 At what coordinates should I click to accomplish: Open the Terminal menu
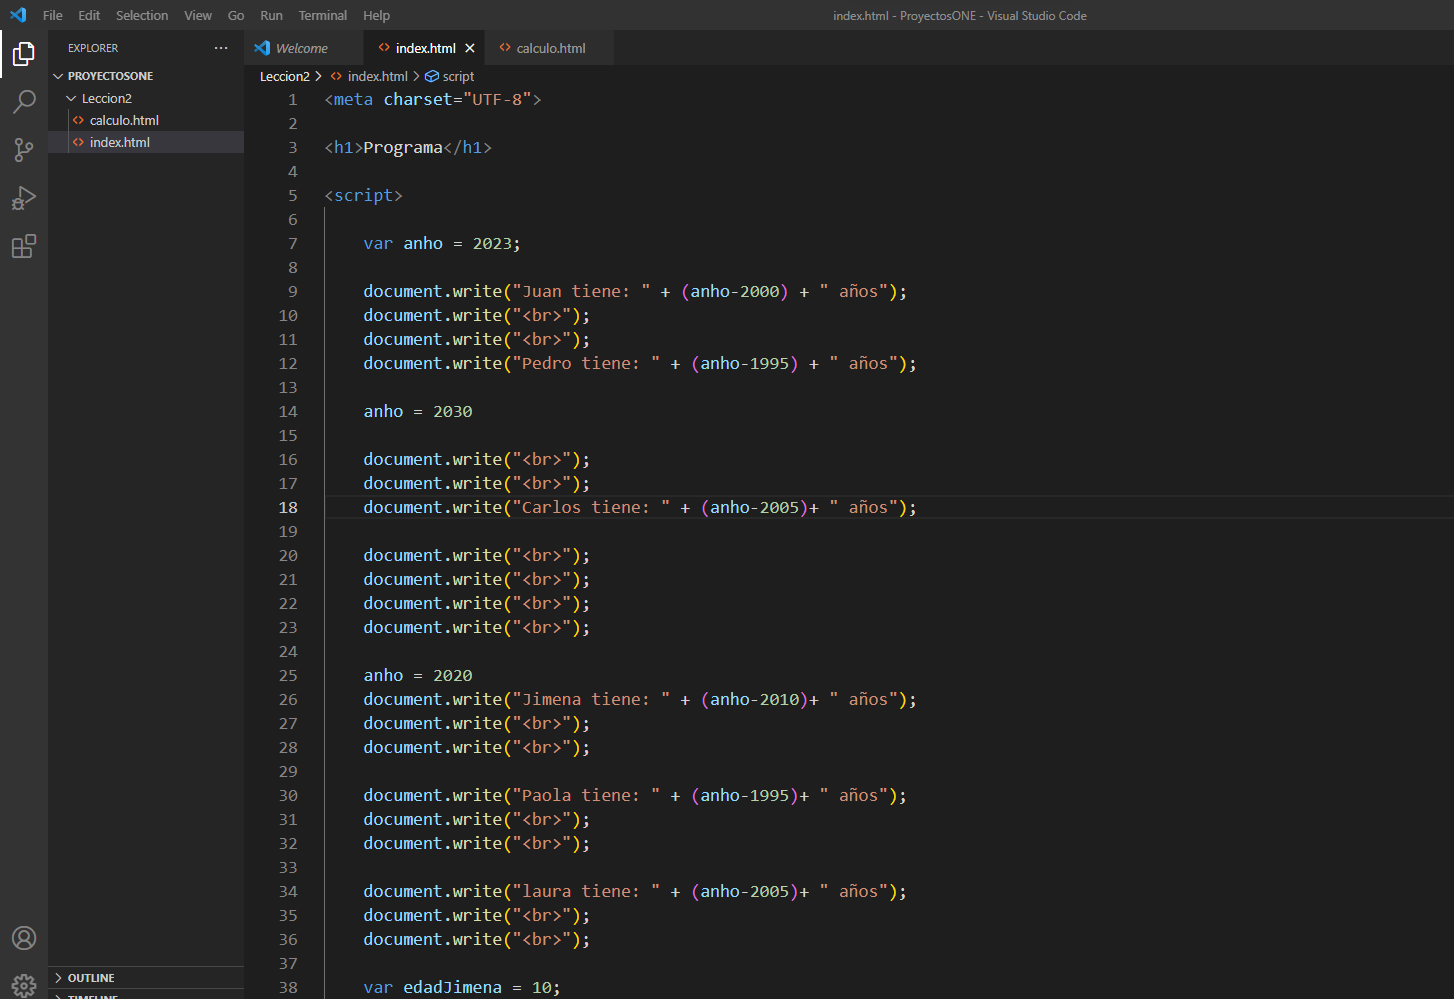tap(323, 15)
